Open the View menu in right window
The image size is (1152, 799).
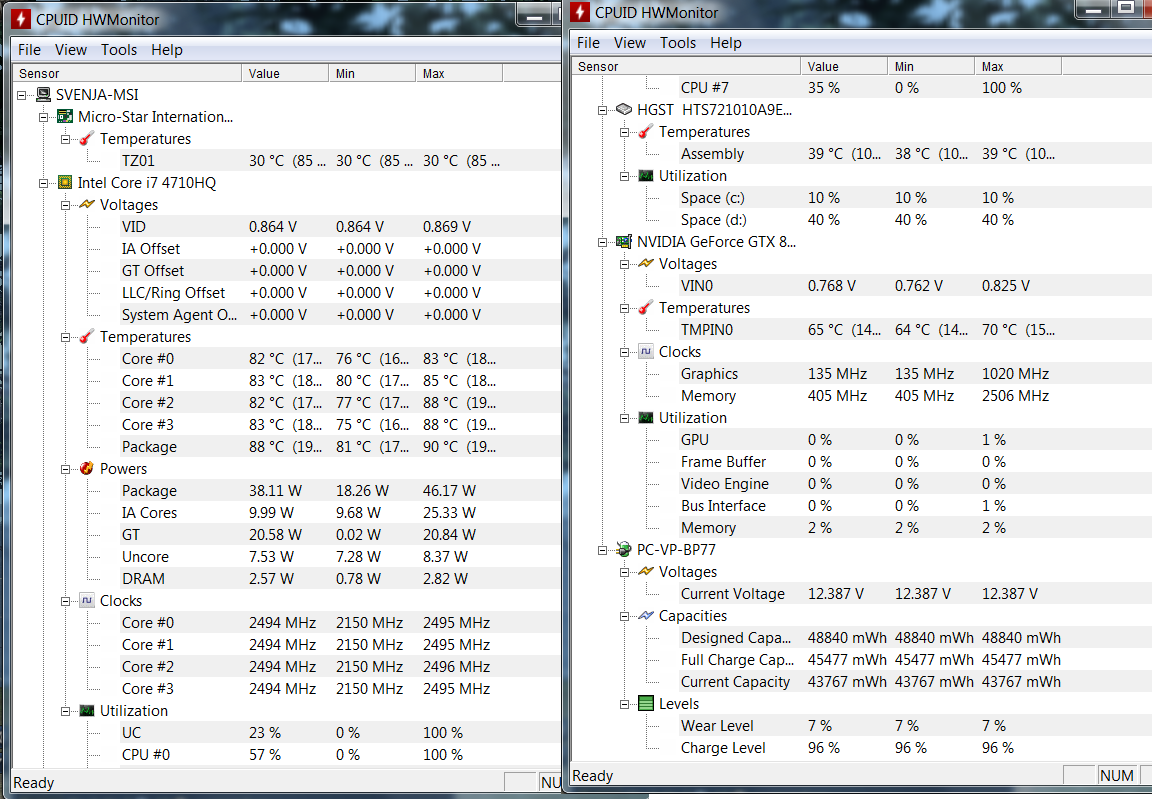[x=630, y=43]
